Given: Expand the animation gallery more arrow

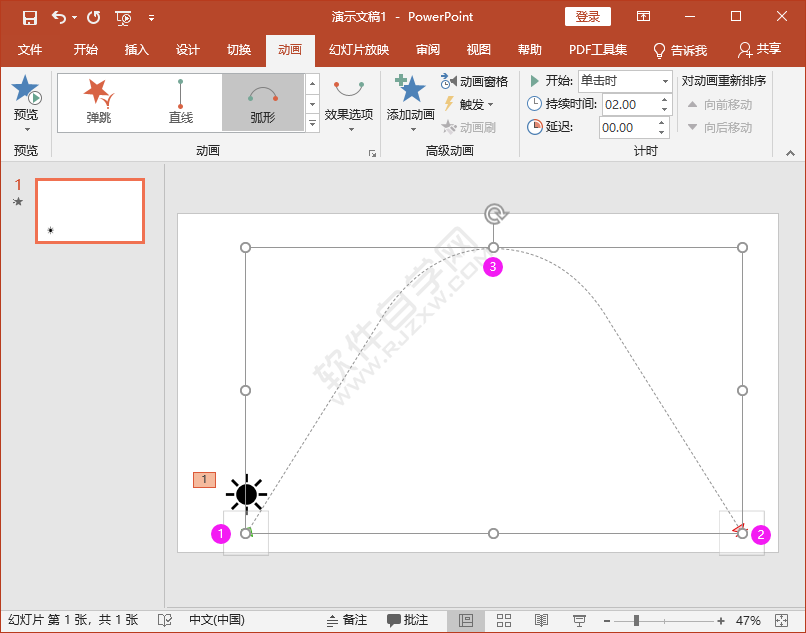Looking at the screenshot, I should point(313,124).
